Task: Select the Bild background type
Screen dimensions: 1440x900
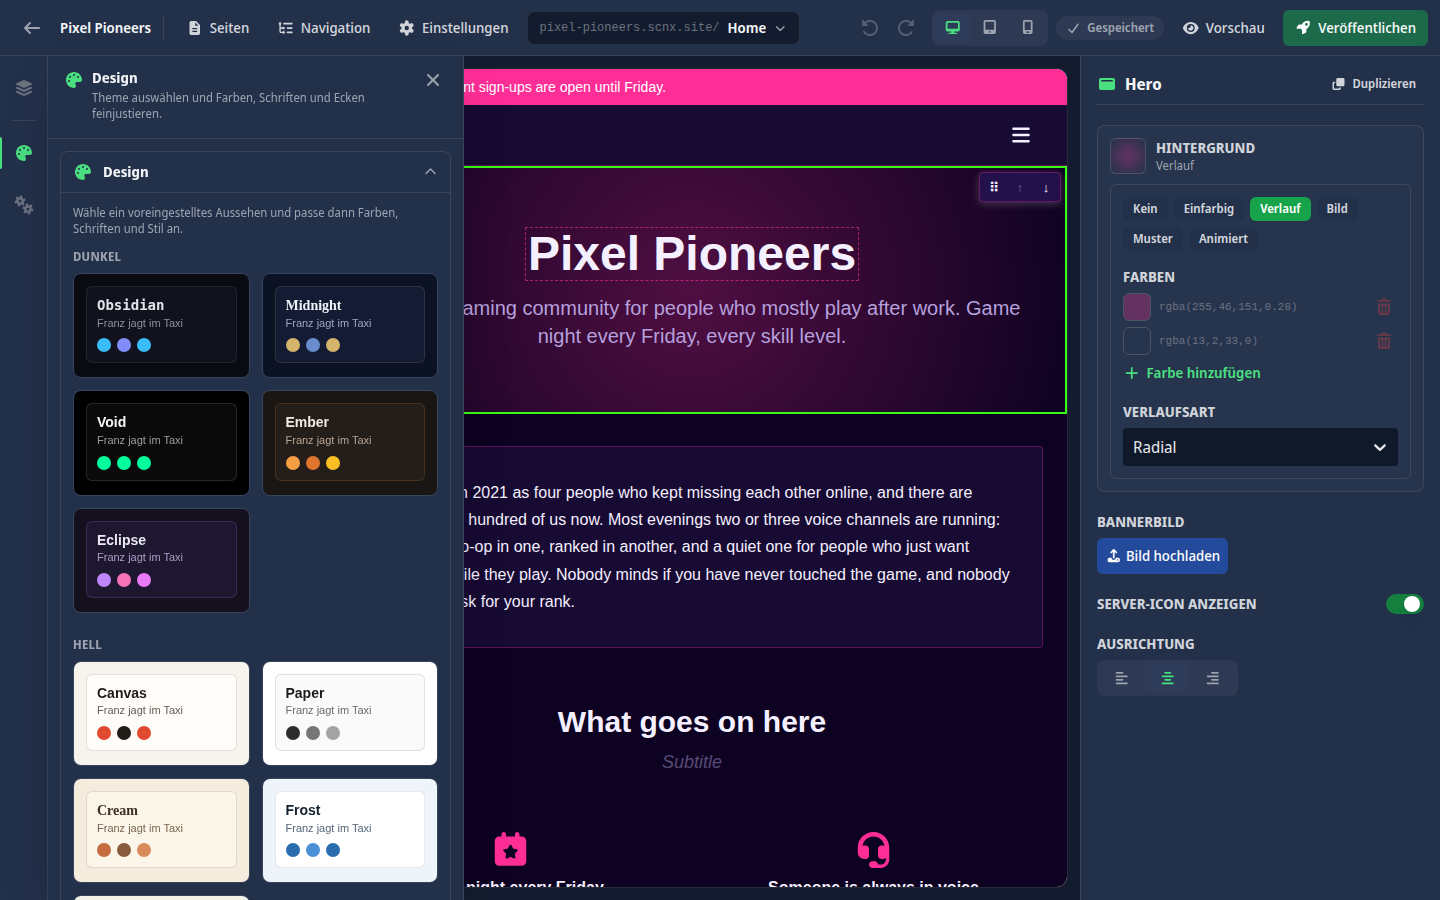Action: coord(1337,209)
